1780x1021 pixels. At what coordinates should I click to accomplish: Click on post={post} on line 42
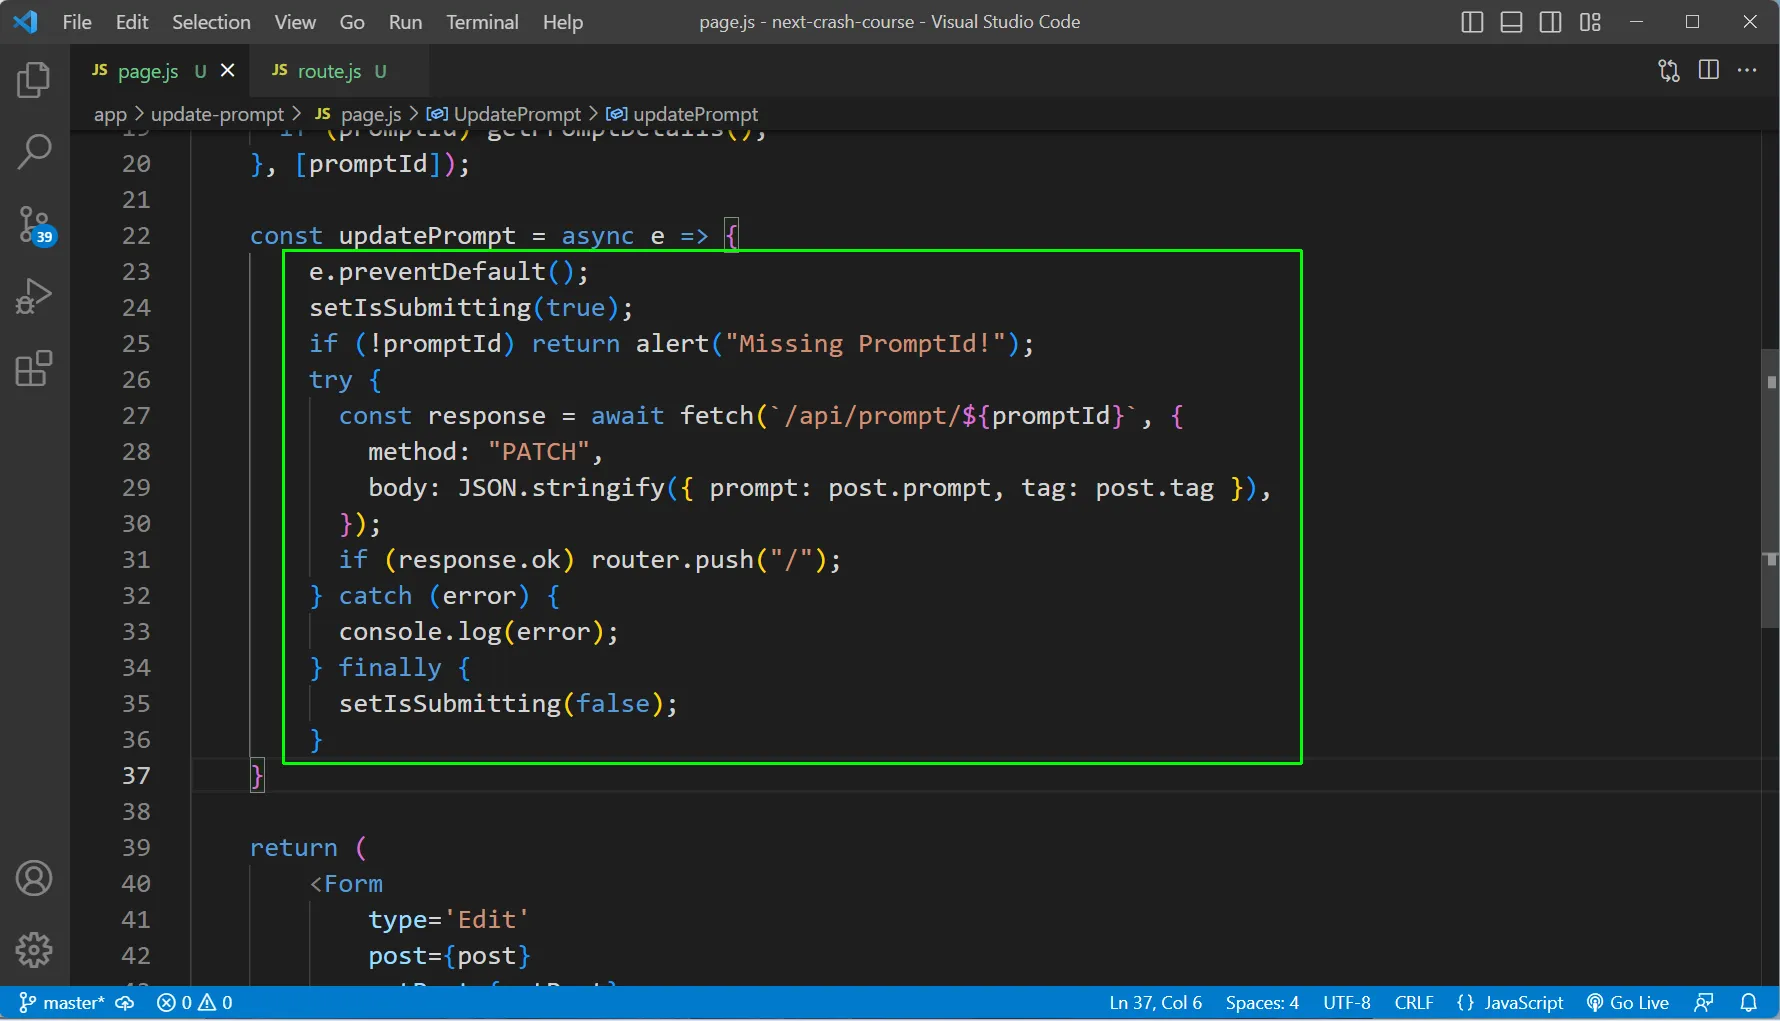[x=449, y=955]
